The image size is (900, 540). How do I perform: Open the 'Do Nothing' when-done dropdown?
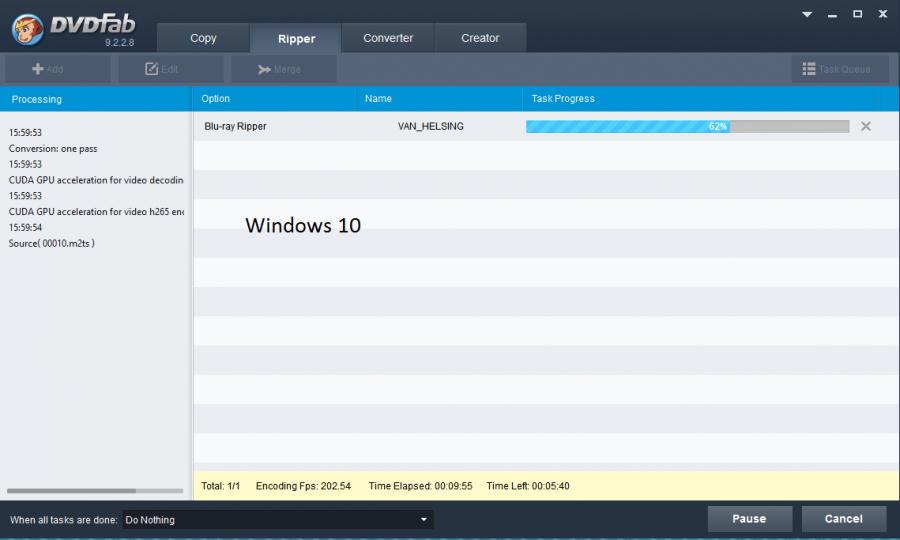(x=278, y=520)
